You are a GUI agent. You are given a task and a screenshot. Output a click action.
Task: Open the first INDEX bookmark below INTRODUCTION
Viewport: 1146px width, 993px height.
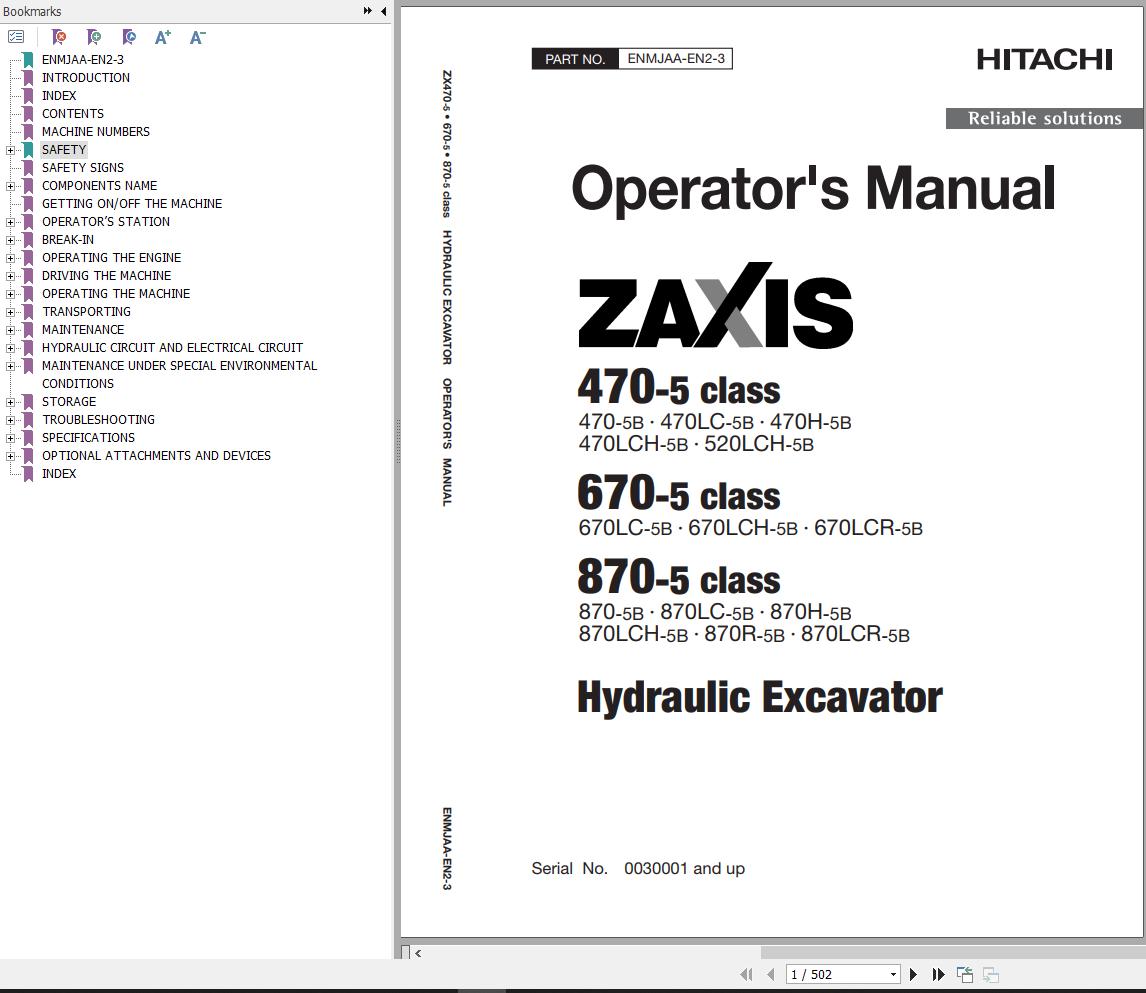point(58,96)
